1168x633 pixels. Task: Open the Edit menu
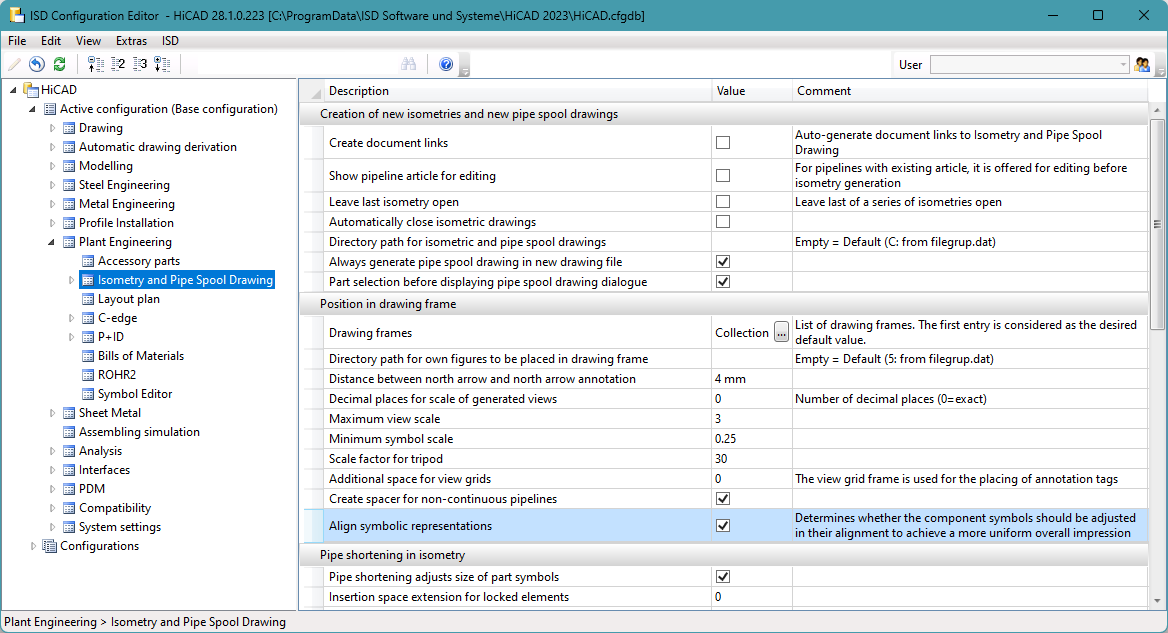[x=51, y=41]
